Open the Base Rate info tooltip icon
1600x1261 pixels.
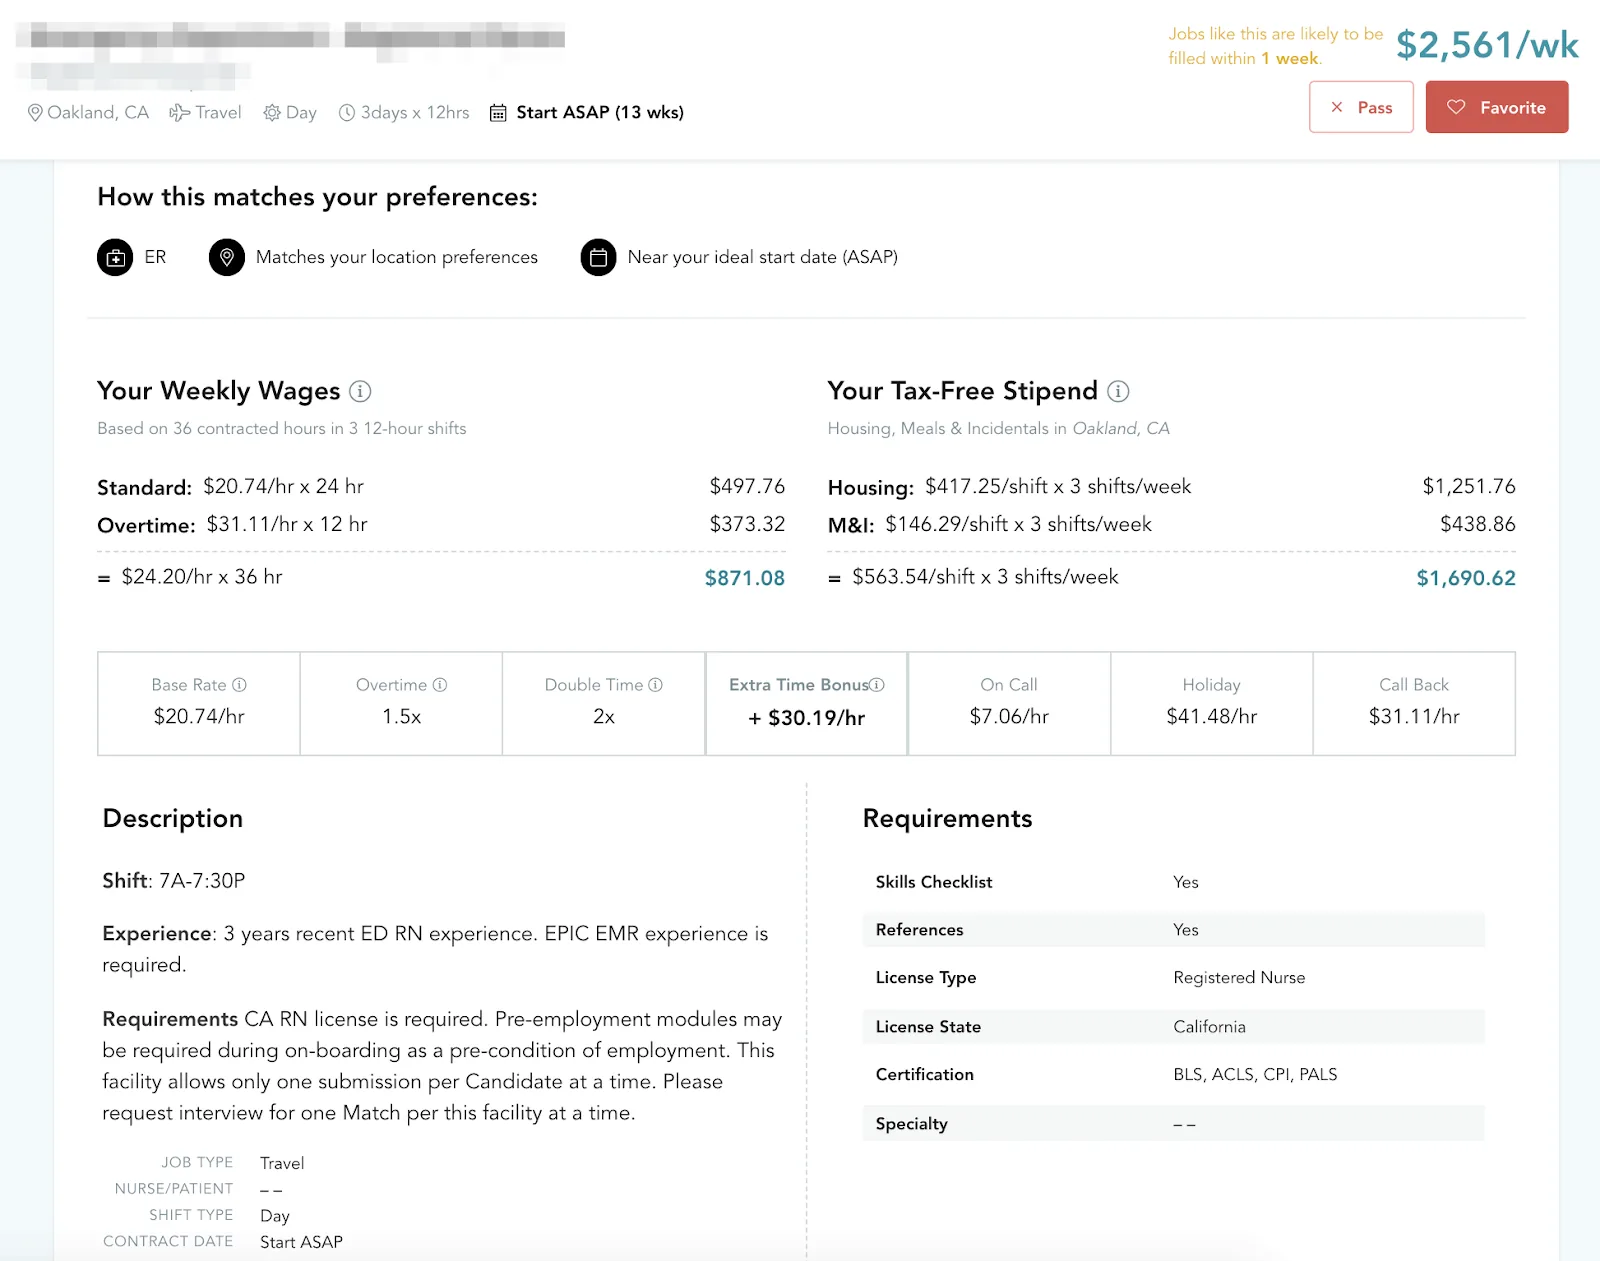[239, 685]
